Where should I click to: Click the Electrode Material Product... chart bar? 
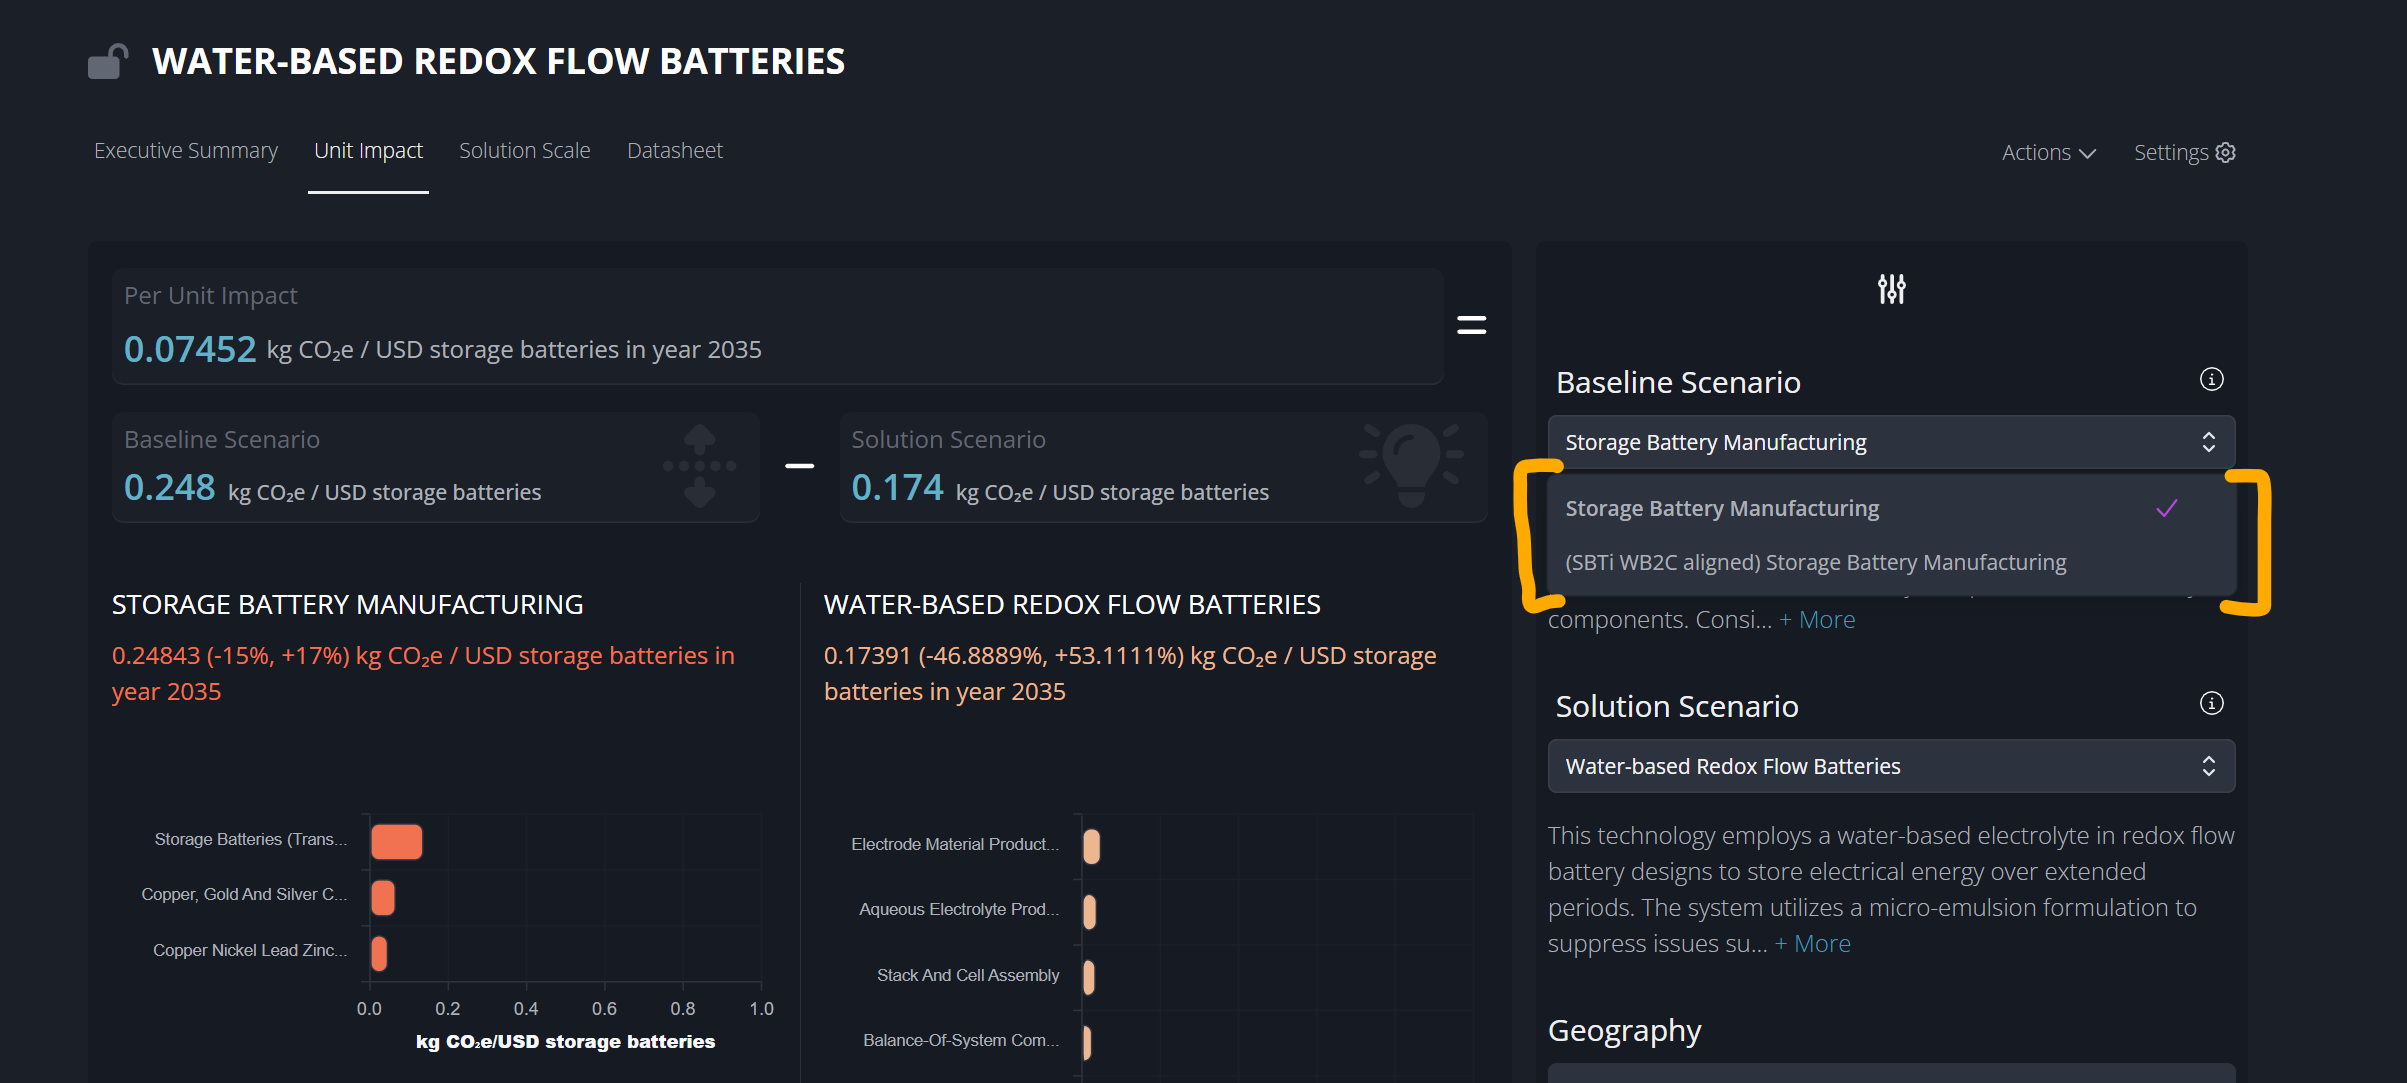[x=1091, y=846]
